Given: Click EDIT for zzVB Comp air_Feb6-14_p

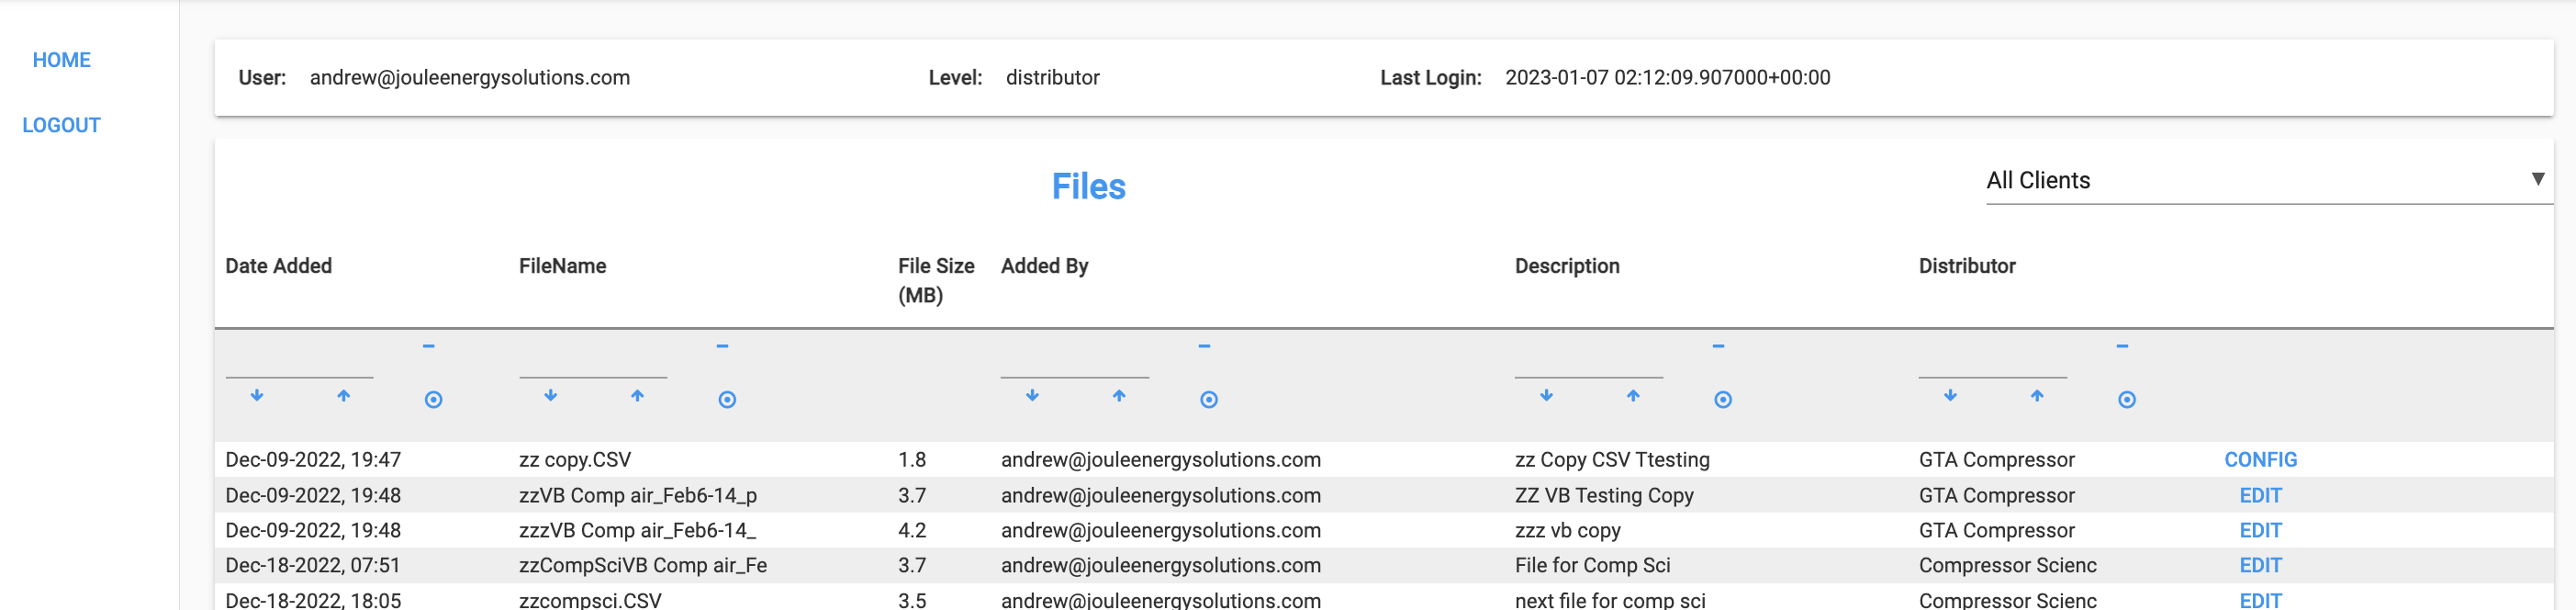Looking at the screenshot, I should click(2260, 496).
